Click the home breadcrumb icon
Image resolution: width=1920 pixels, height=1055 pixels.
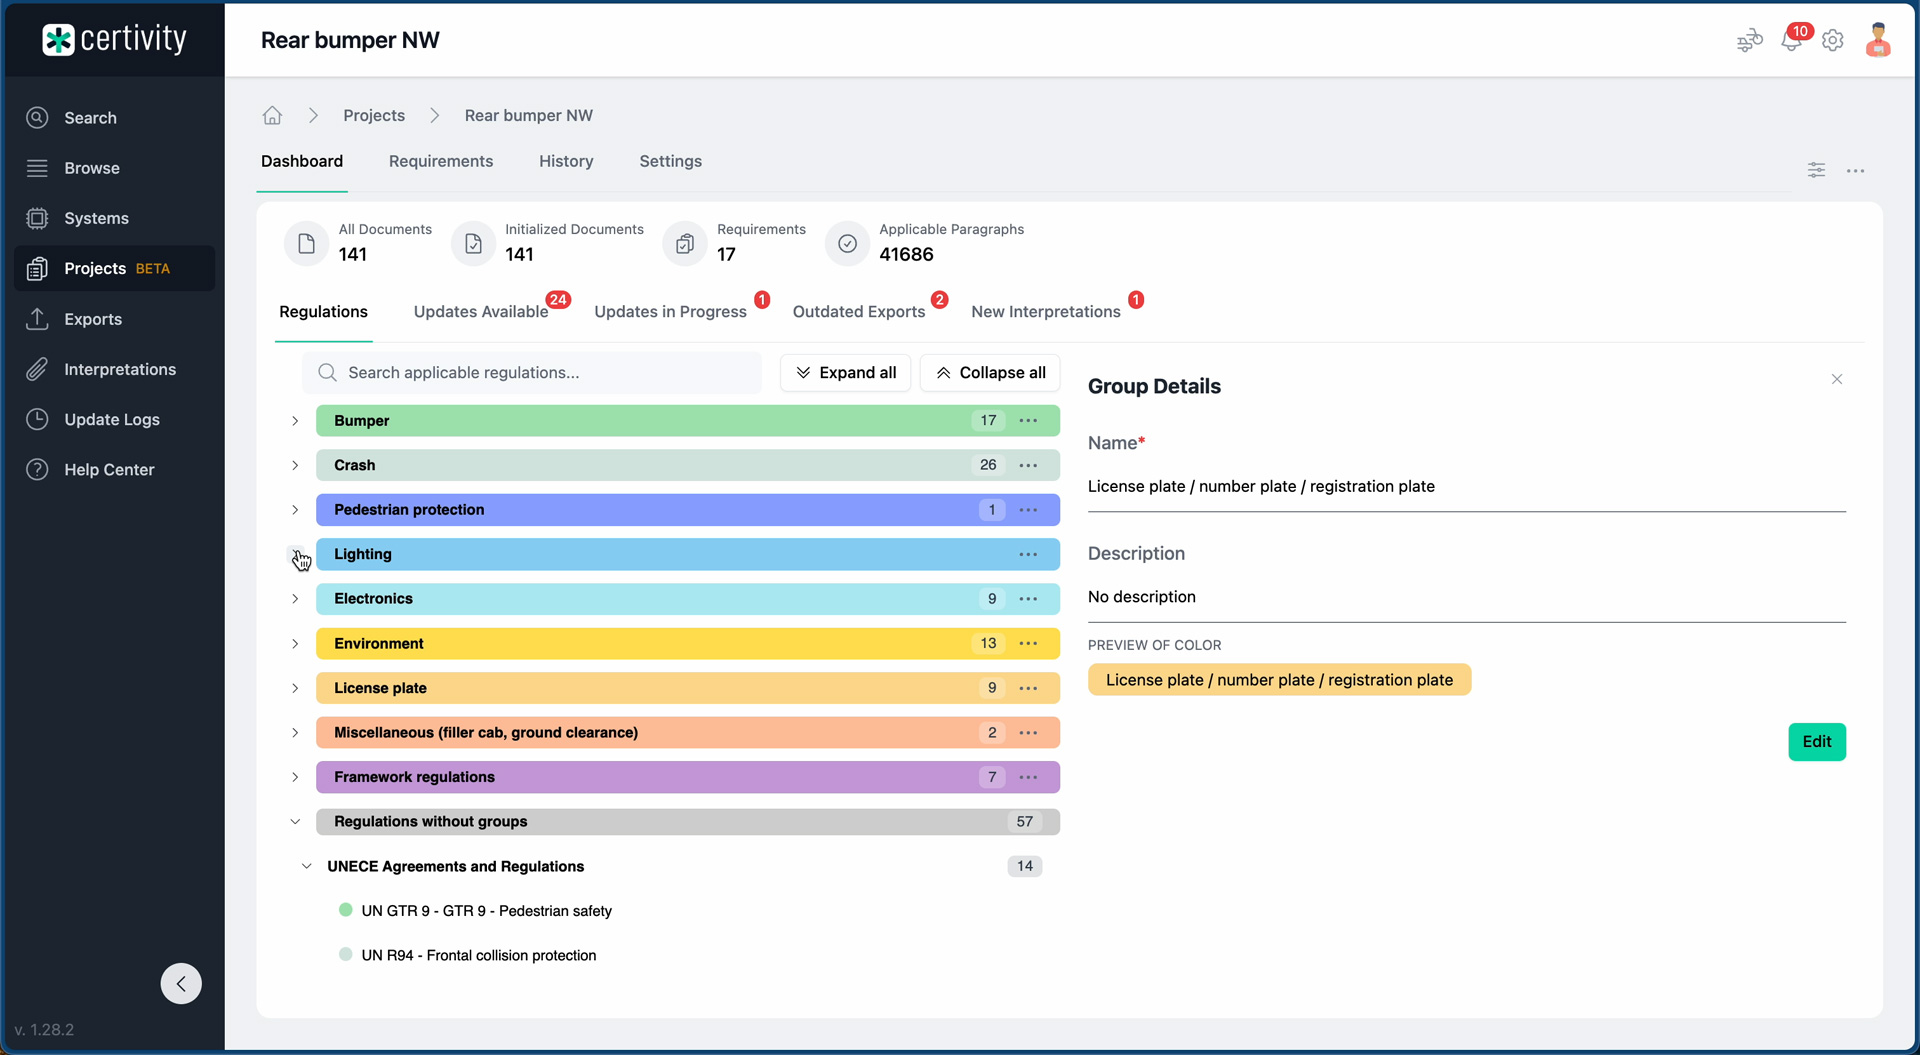coord(272,116)
